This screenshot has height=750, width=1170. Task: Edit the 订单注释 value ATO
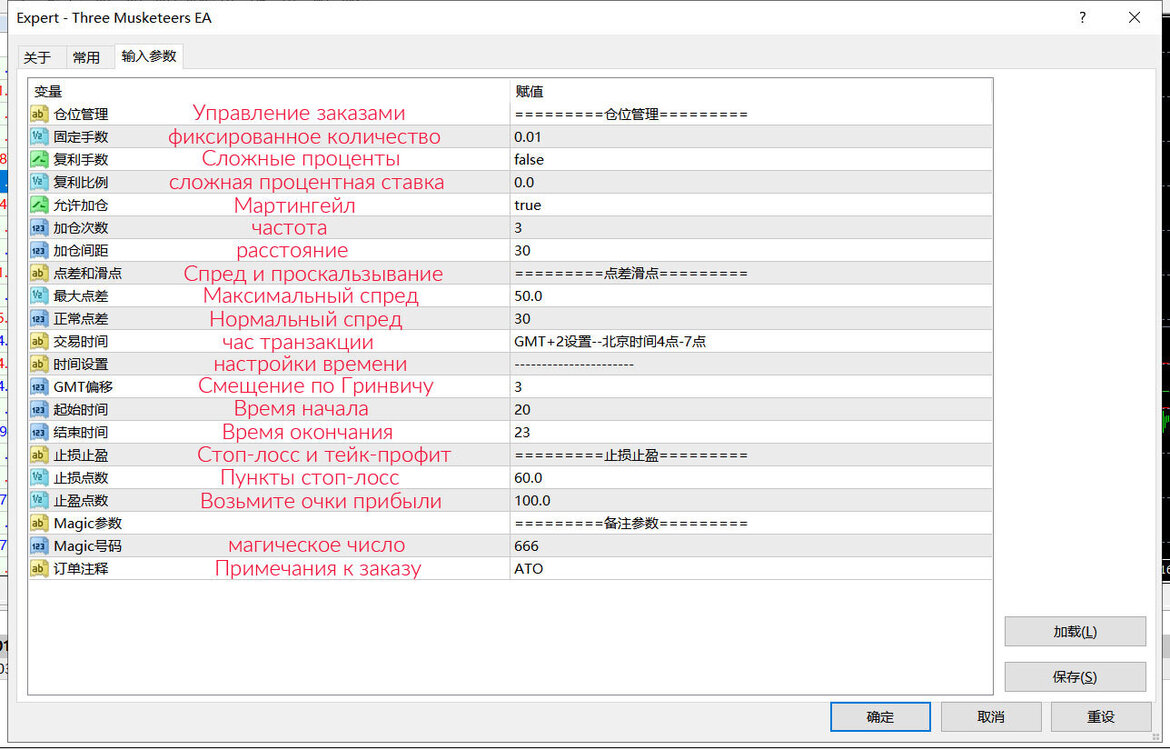coord(751,569)
